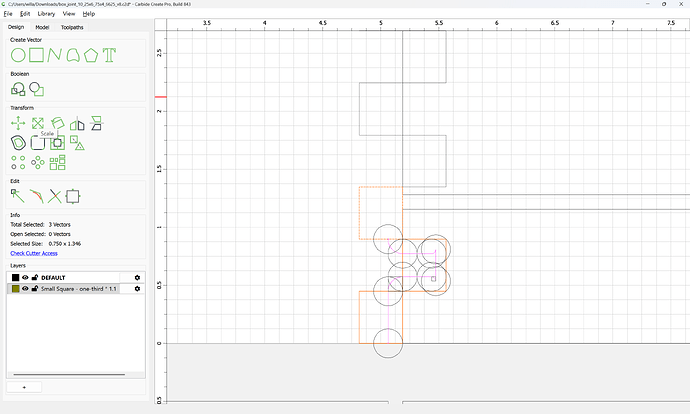Screen dimensions: 690x414
Task: Activate the Node Edit tool
Action: (x=18, y=196)
